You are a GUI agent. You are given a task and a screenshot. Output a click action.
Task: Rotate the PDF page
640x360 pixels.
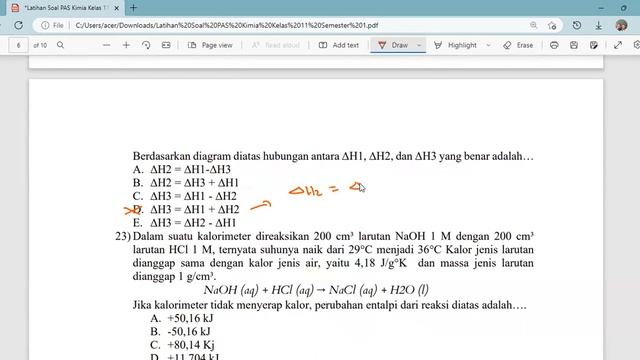pyautogui.click(x=146, y=45)
